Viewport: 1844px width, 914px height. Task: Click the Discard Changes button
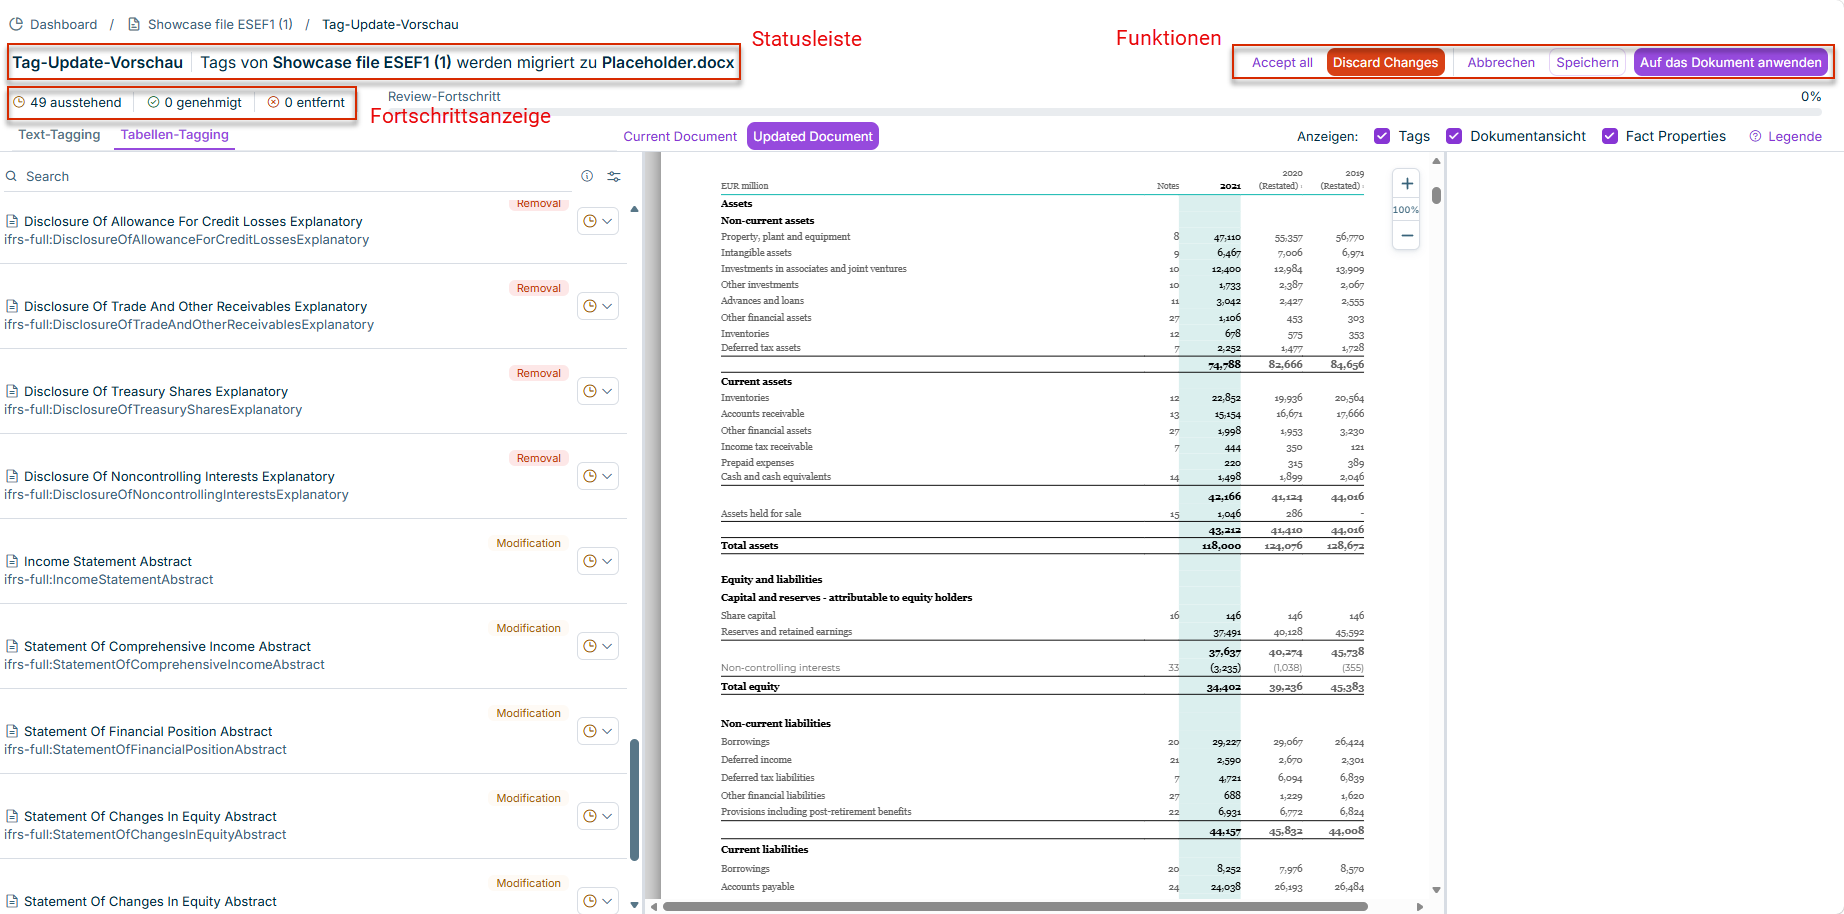tap(1385, 62)
